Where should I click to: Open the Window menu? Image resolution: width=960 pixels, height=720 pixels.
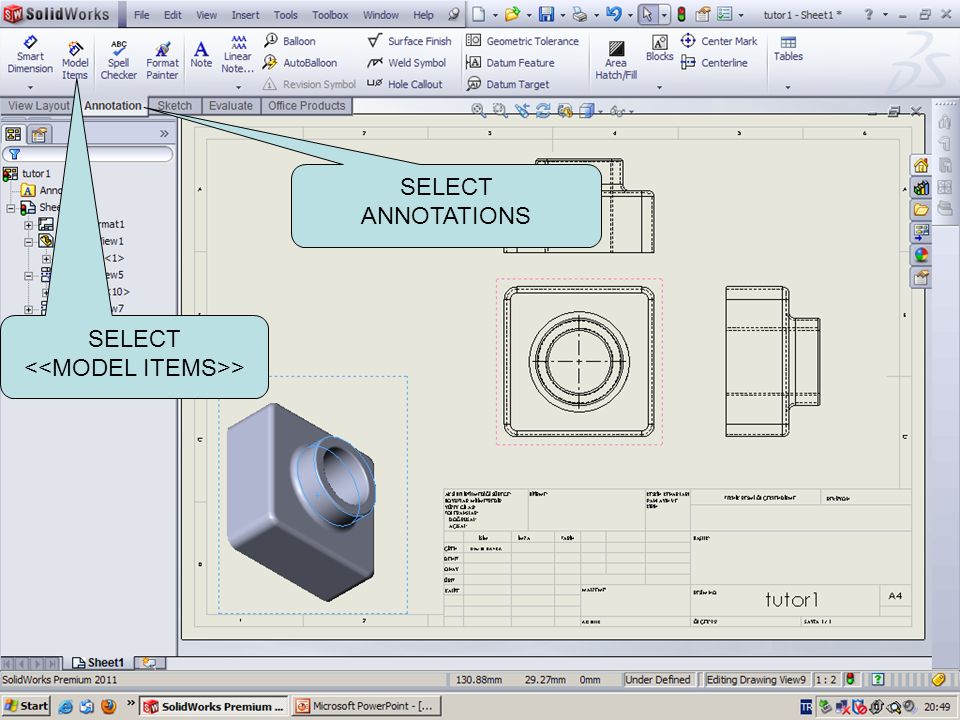click(381, 15)
